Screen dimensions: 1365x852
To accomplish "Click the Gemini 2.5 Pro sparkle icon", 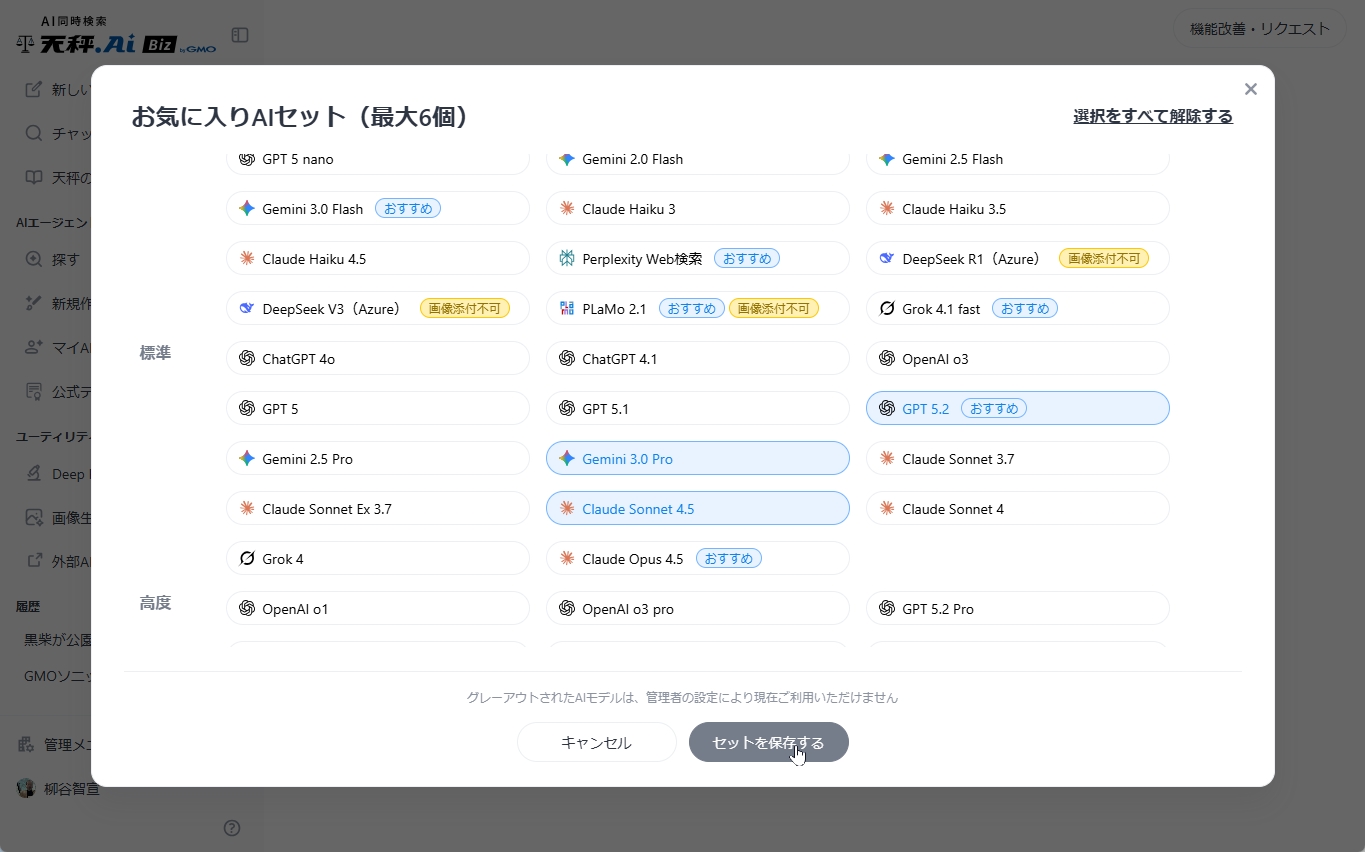I will click(247, 459).
